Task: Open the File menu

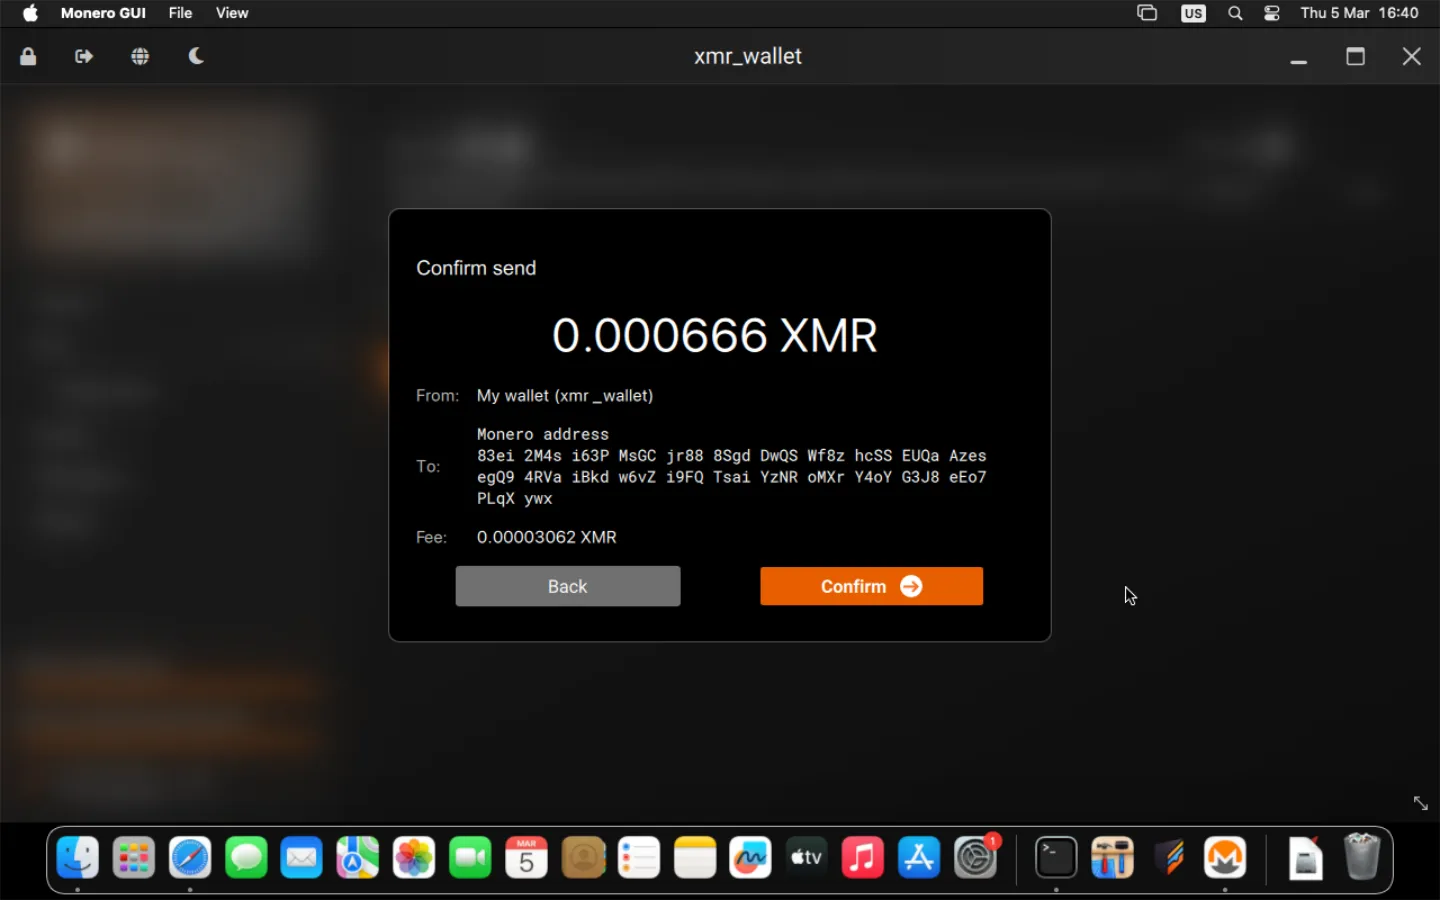Action: pos(180,13)
